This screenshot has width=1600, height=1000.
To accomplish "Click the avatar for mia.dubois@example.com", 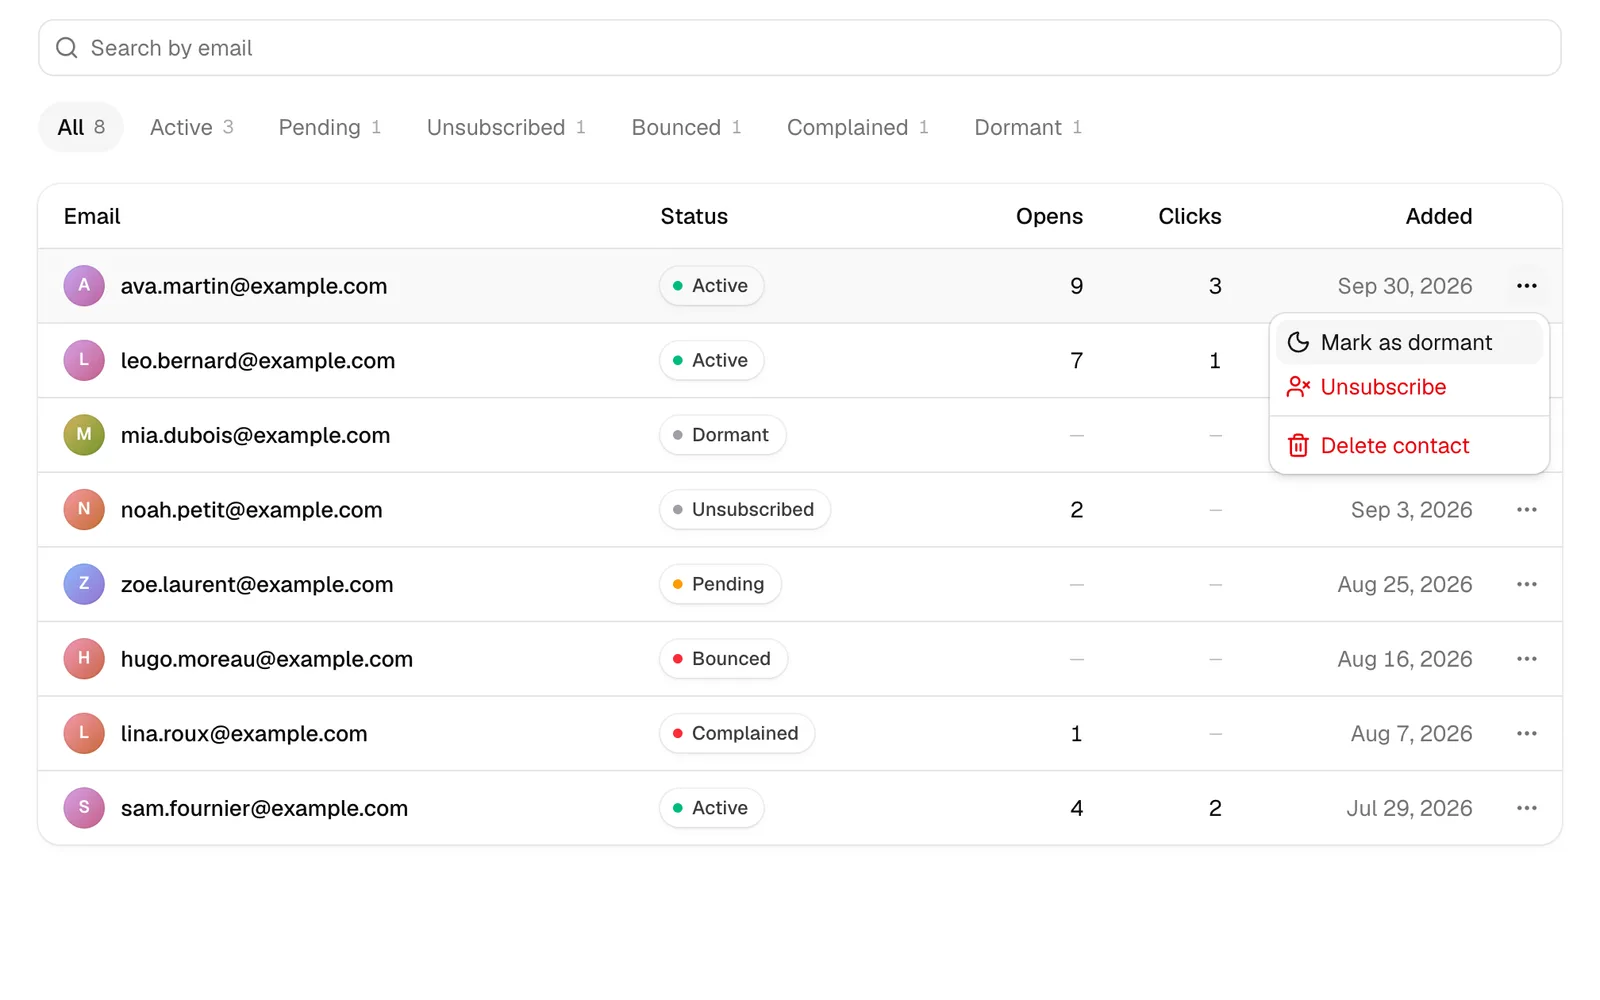I will point(84,435).
